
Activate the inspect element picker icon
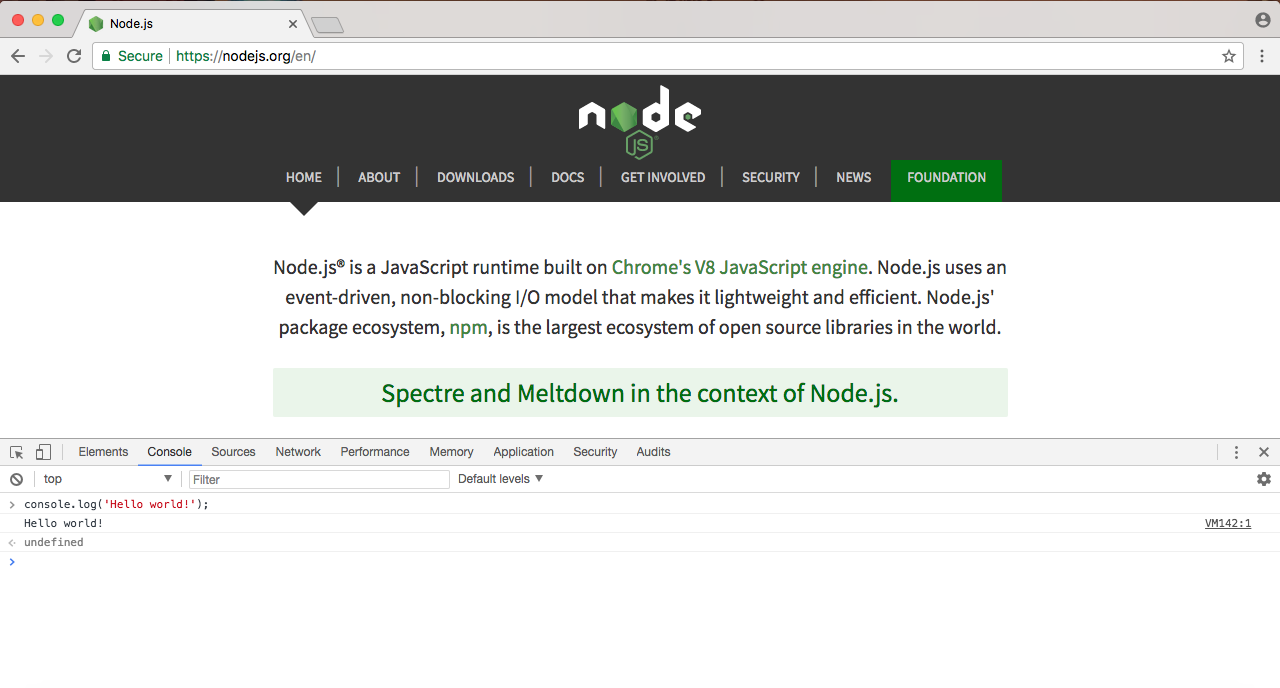(x=17, y=452)
